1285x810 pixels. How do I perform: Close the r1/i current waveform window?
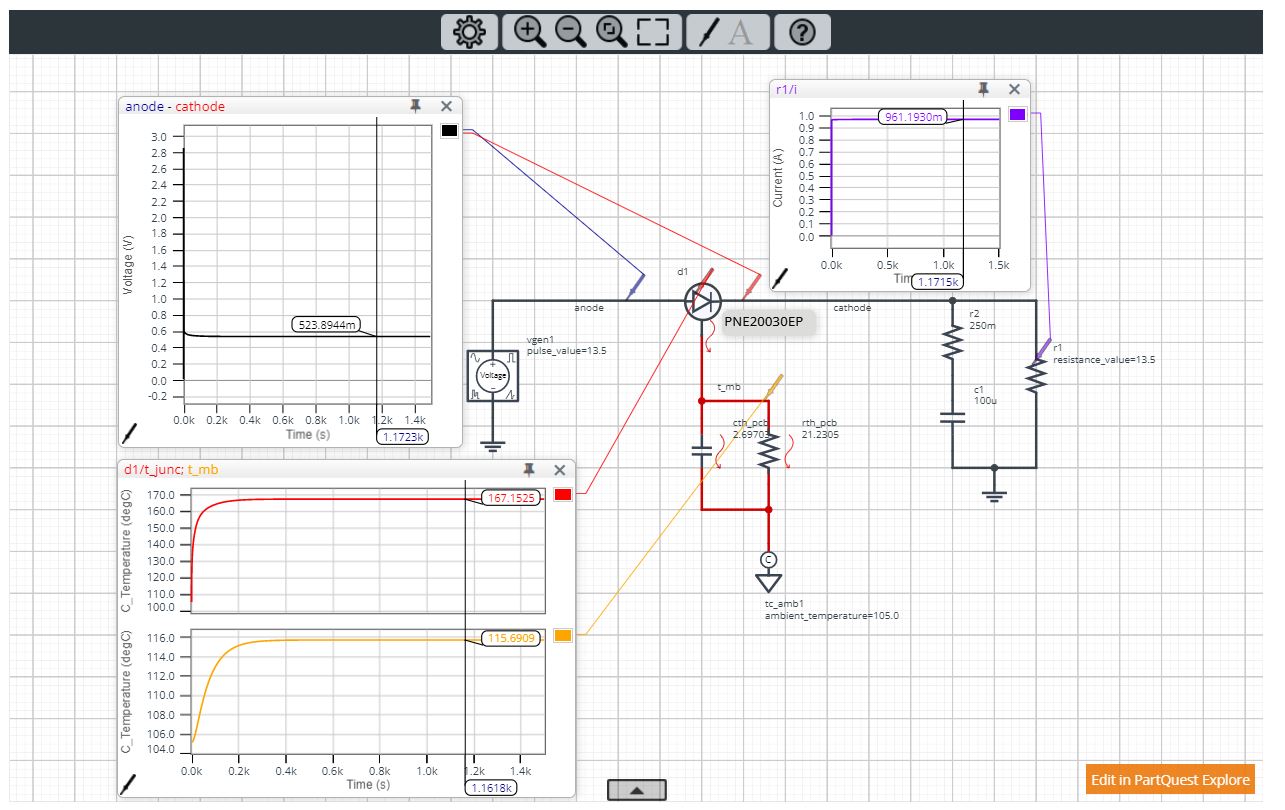click(1014, 89)
